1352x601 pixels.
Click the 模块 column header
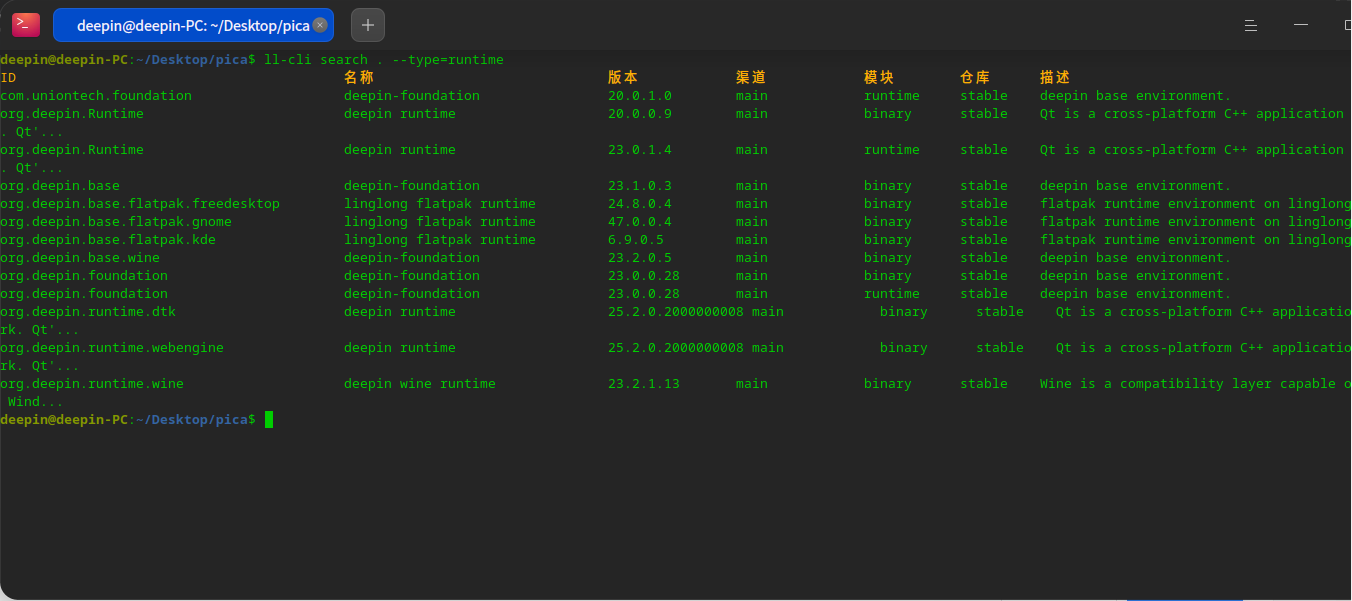(879, 78)
